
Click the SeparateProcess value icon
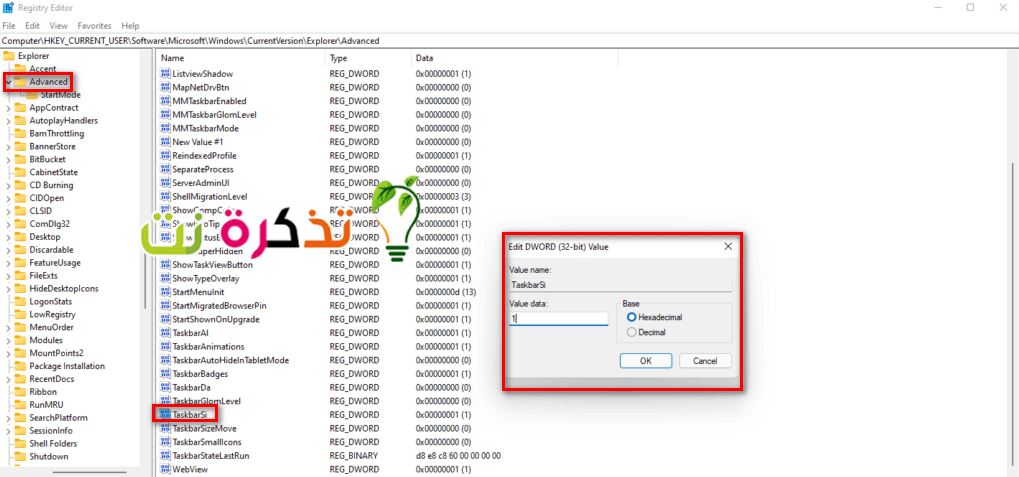(x=165, y=169)
